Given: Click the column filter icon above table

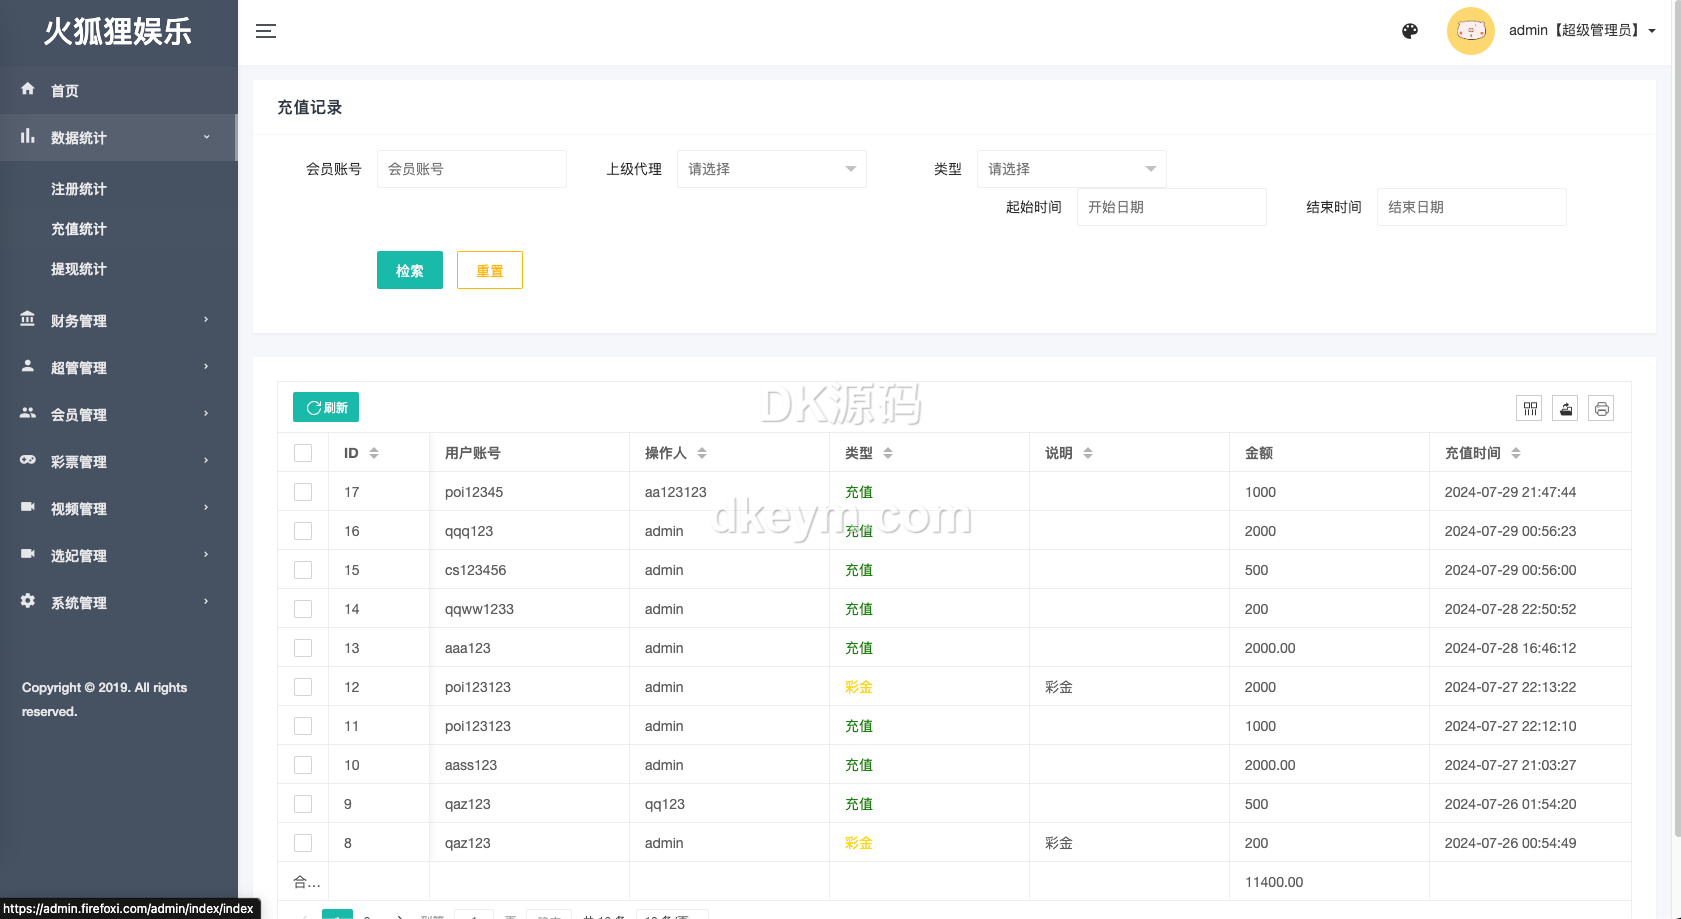Looking at the screenshot, I should [x=1530, y=408].
